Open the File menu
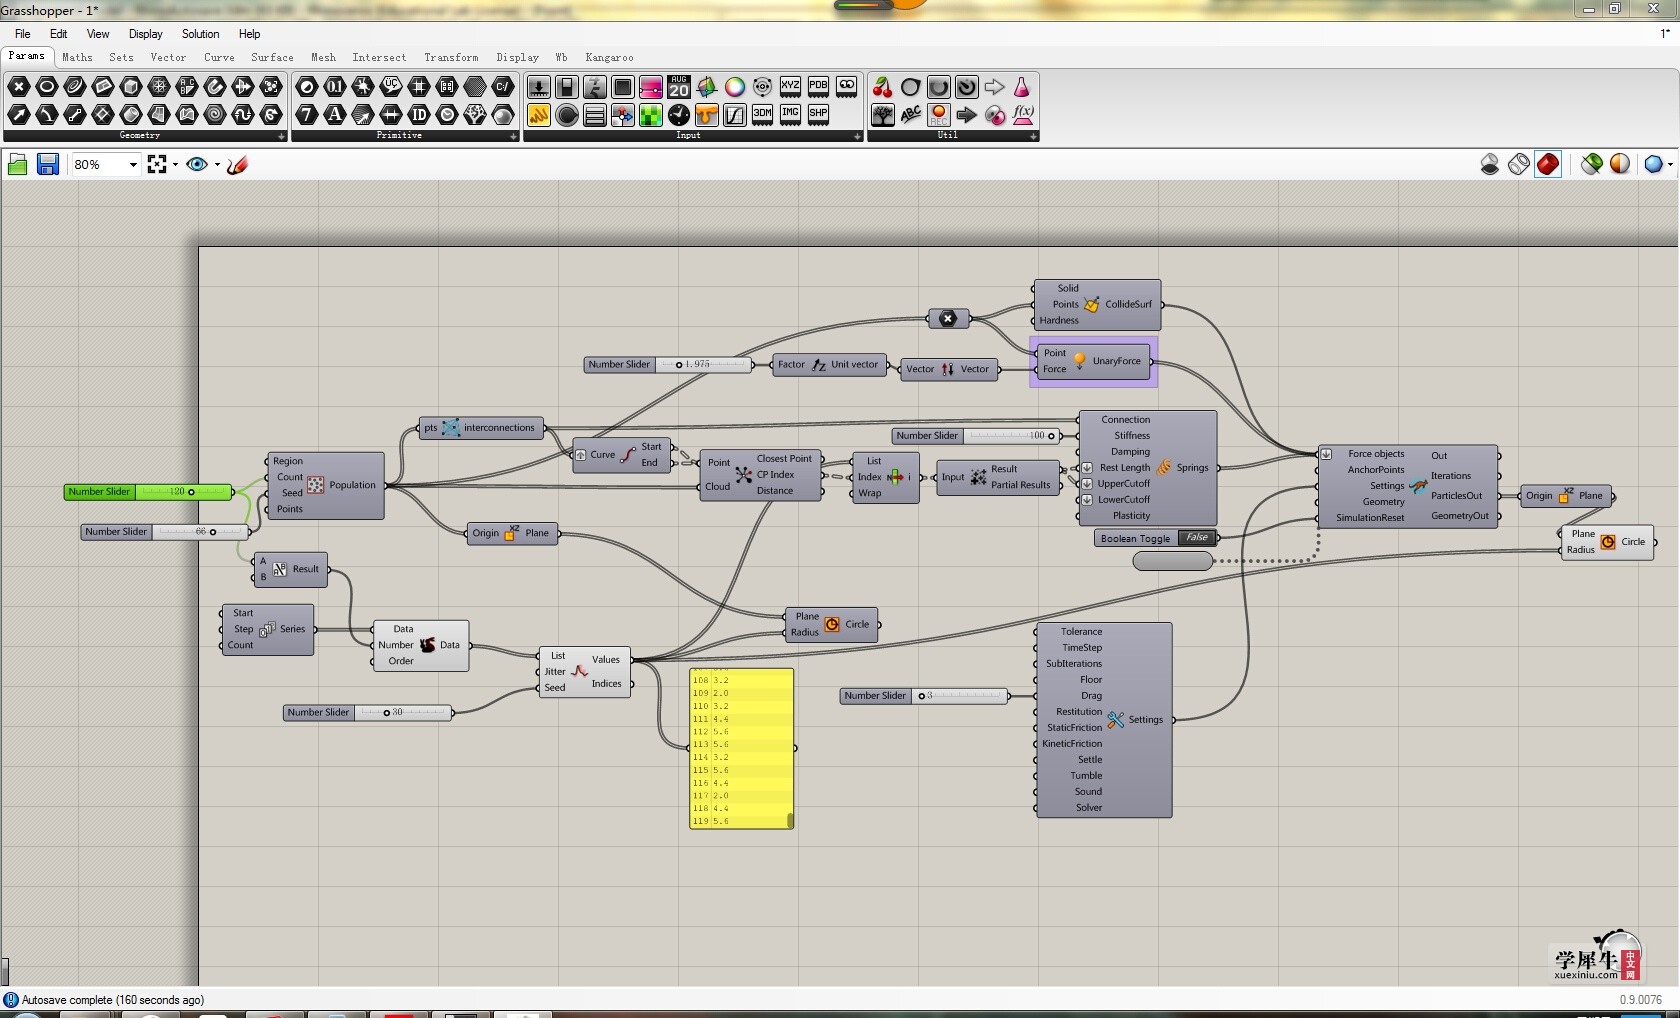This screenshot has width=1680, height=1018. click(x=23, y=34)
